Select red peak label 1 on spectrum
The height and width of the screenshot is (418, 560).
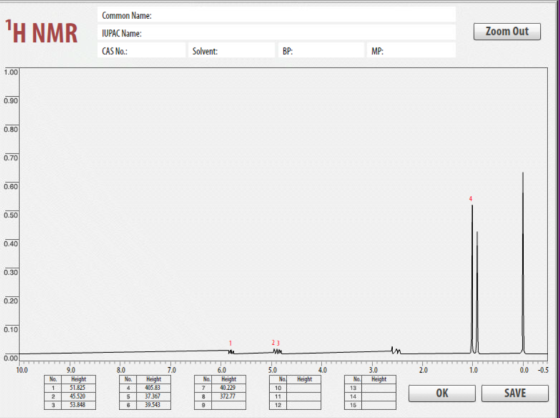coord(230,343)
